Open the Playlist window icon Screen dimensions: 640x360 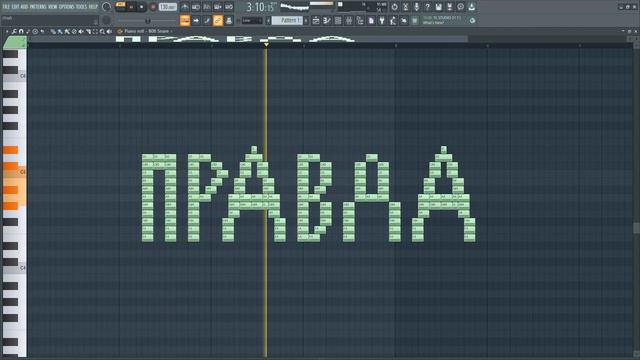point(316,20)
